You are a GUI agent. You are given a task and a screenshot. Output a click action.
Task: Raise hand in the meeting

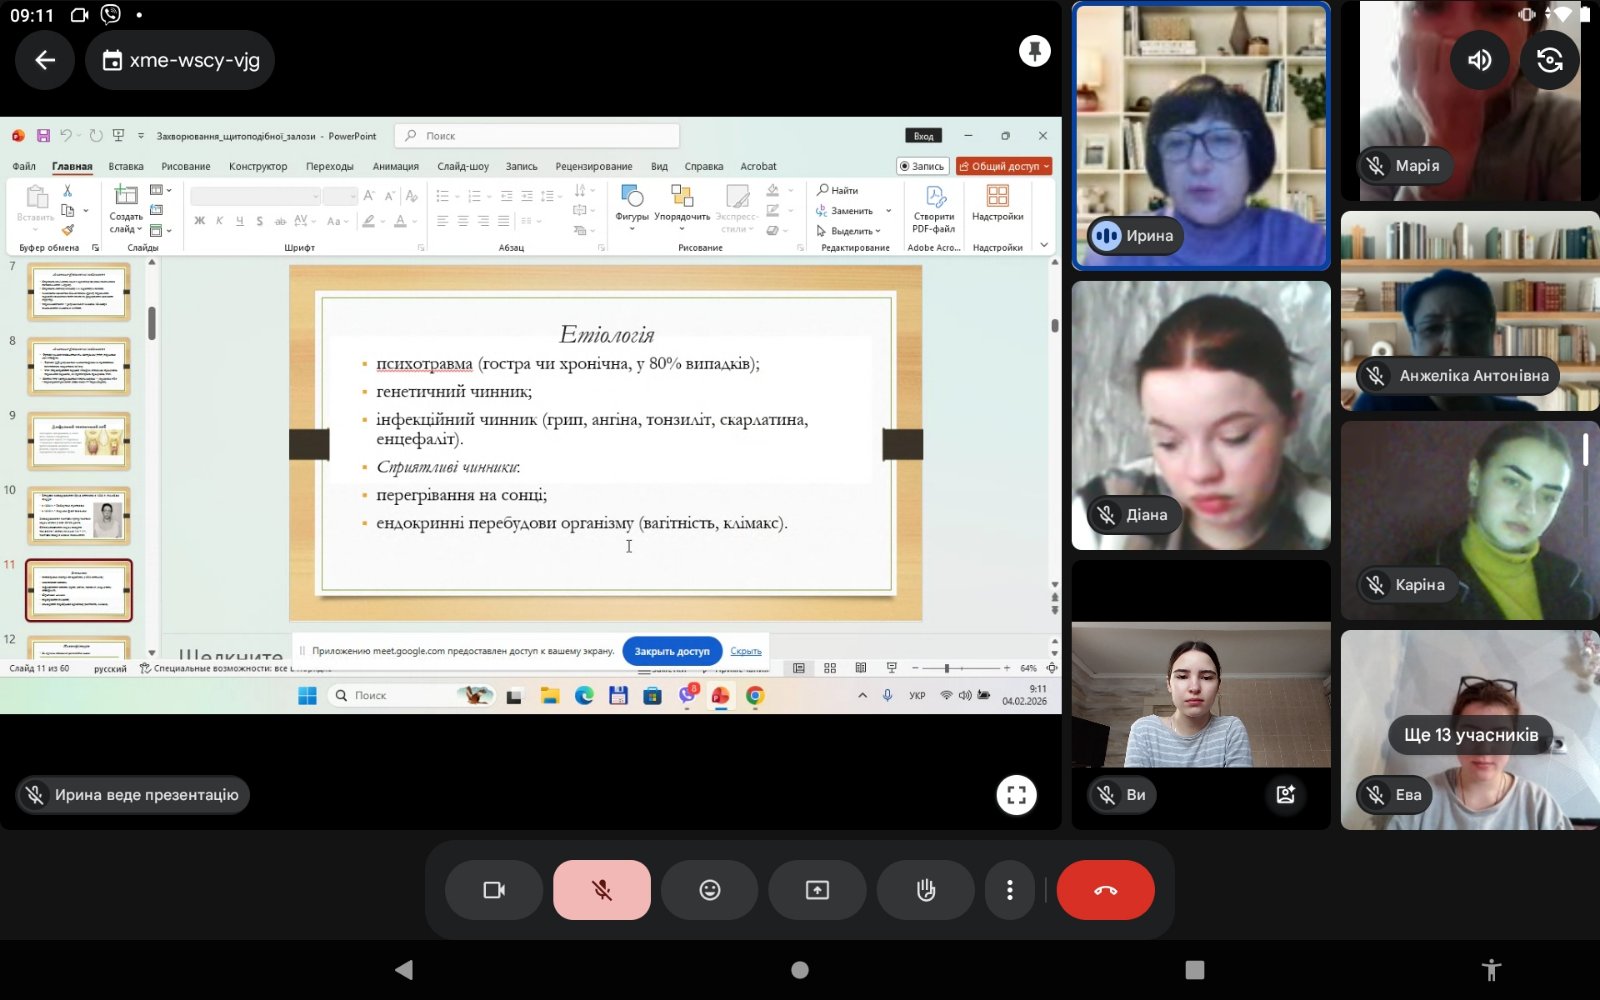(x=925, y=890)
